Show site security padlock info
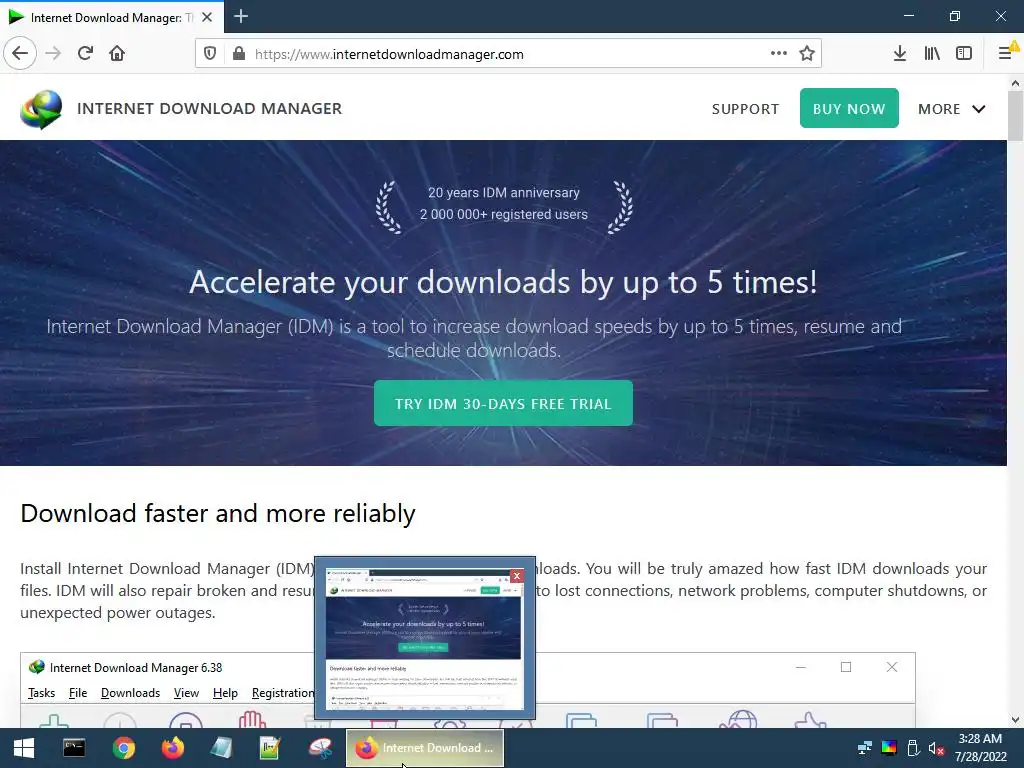Viewport: 1024px width, 768px height. pyautogui.click(x=239, y=54)
